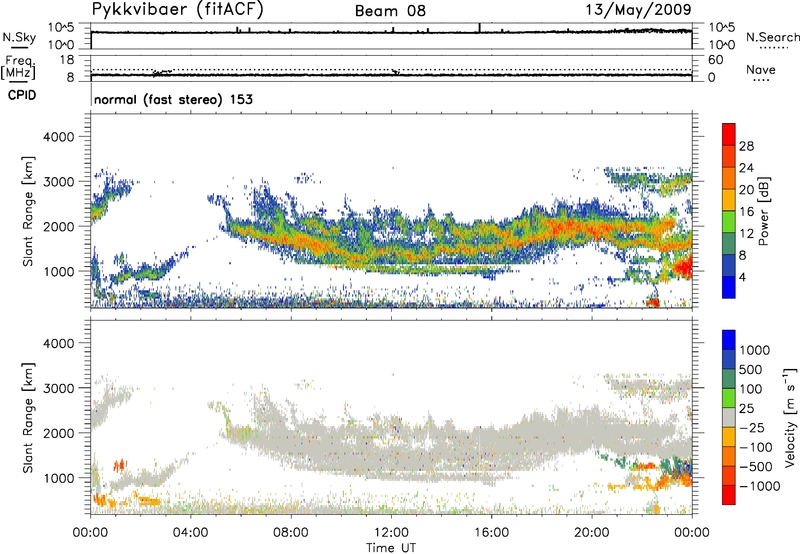Viewport: 800px width, 554px height.
Task: Click Power color bar segment between 4 and 8
Action: point(729,265)
